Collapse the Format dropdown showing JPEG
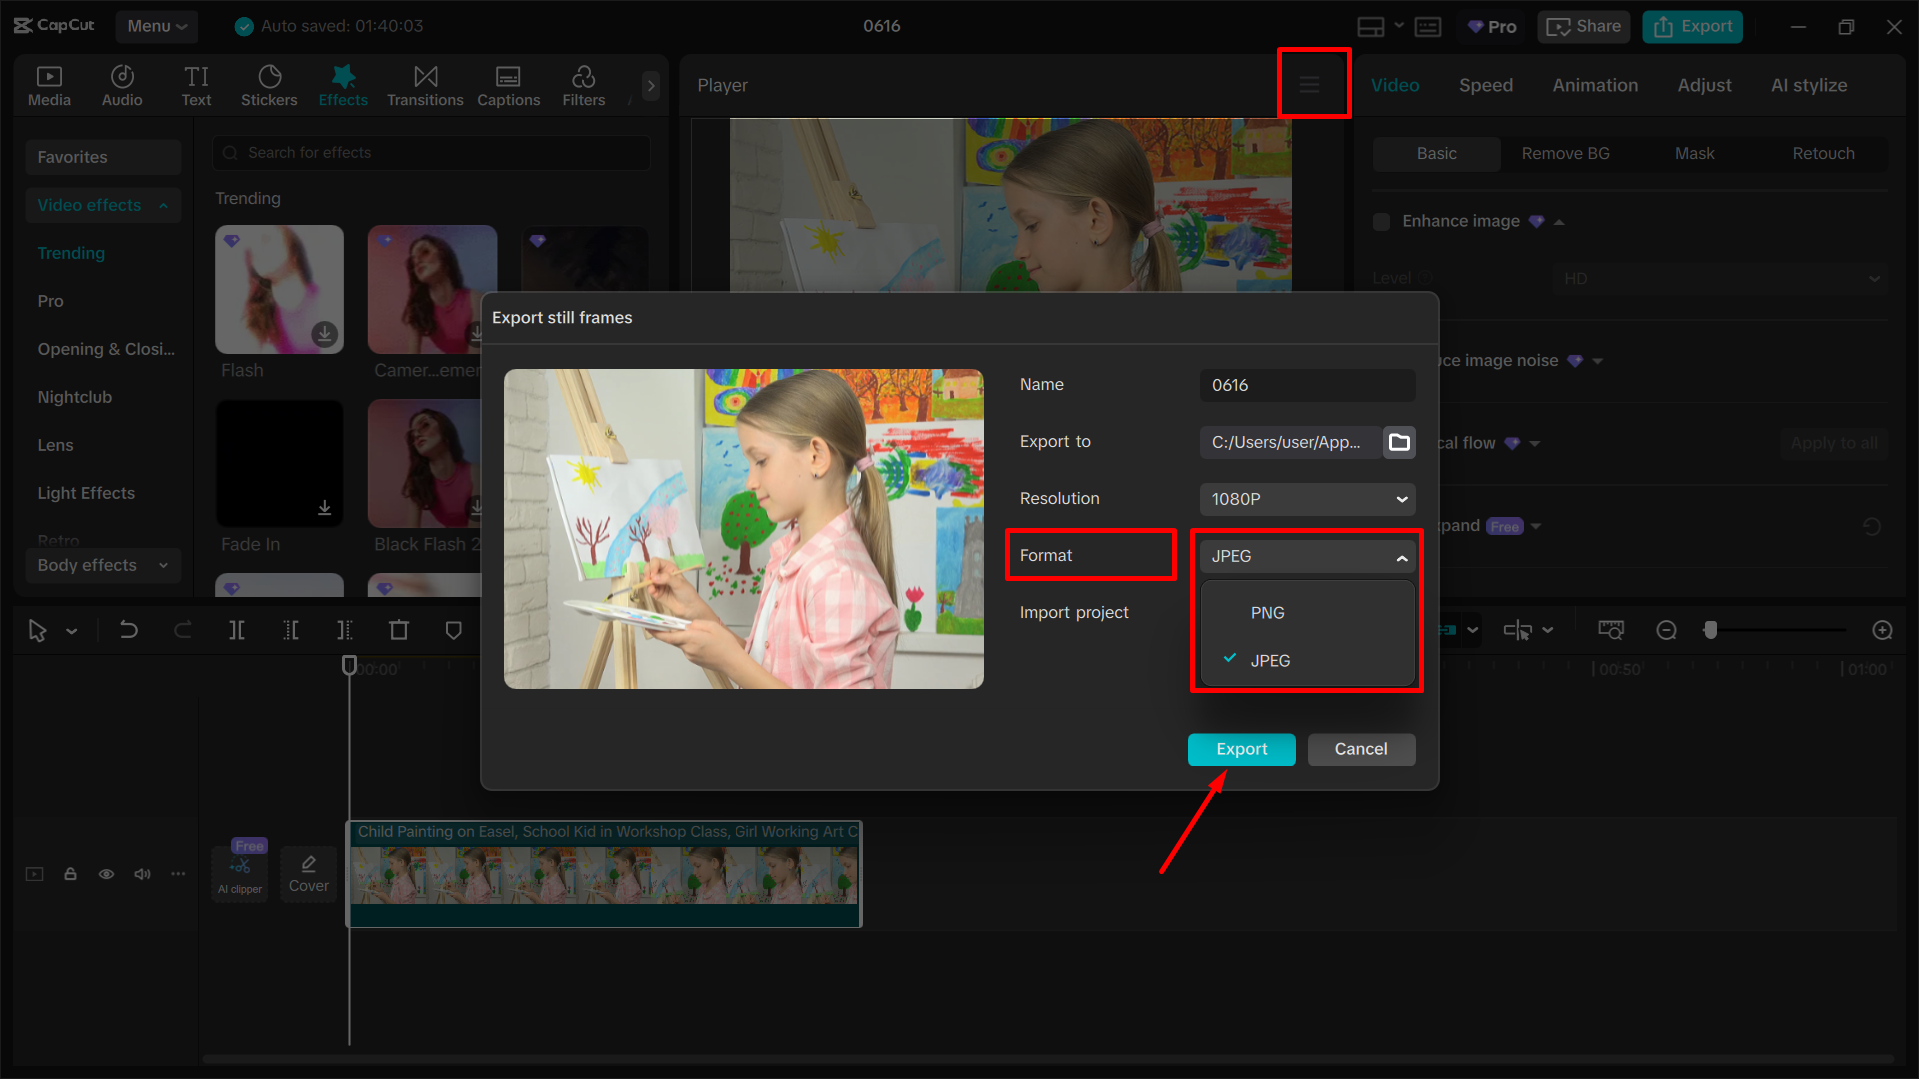This screenshot has width=1919, height=1079. pyautogui.click(x=1306, y=556)
